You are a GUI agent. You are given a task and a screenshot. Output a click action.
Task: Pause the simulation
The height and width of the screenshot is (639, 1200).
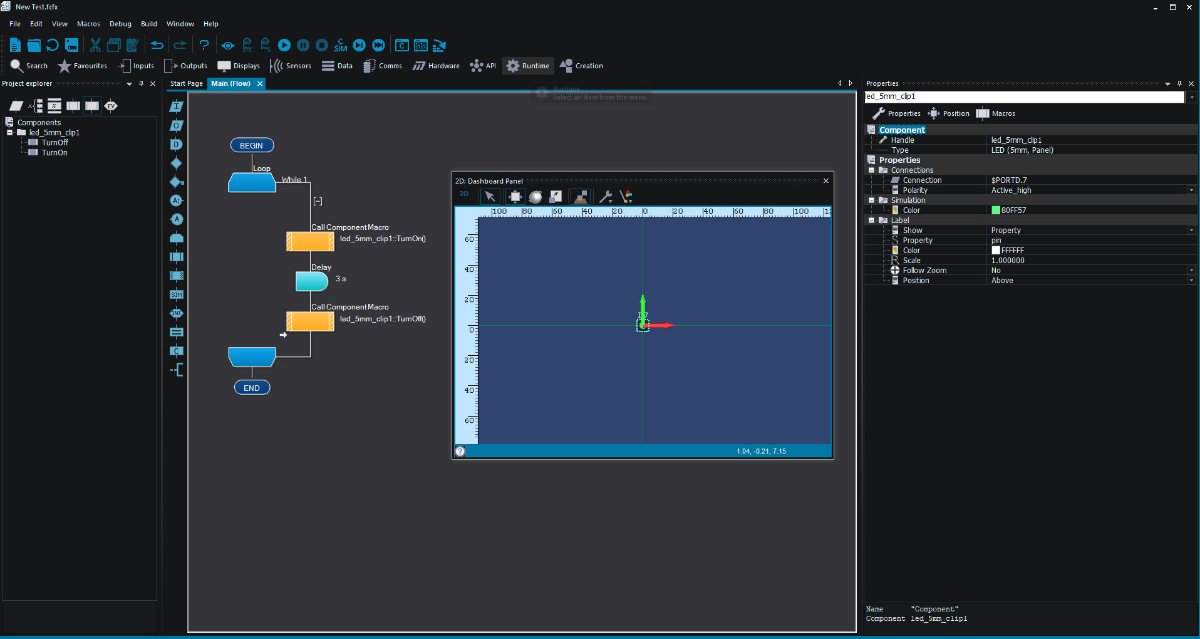(x=303, y=45)
